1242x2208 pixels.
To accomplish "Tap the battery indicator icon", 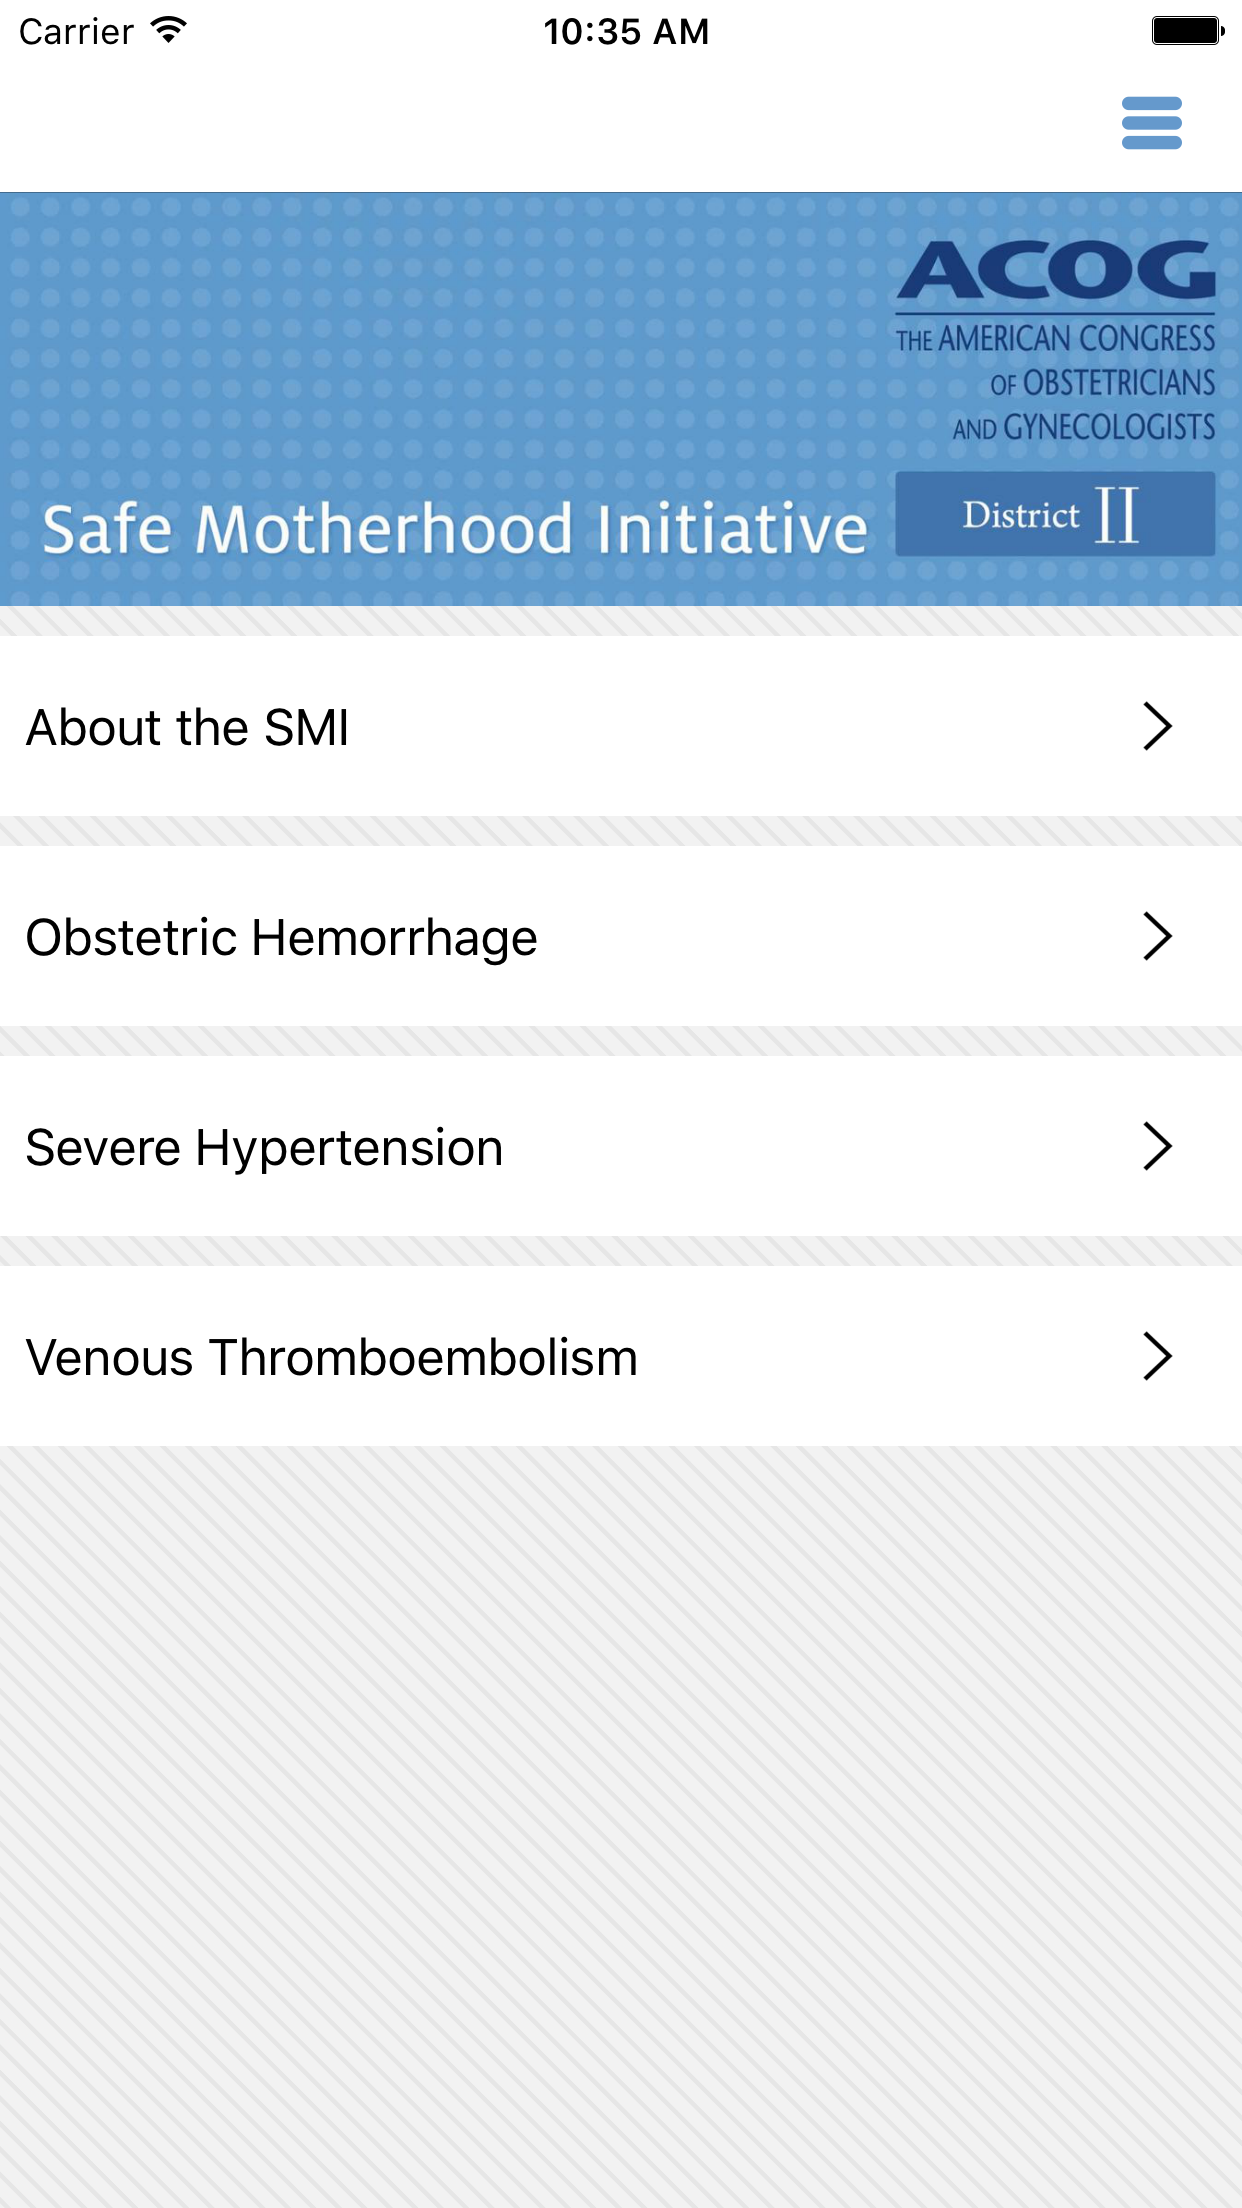I will pos(1187,31).
